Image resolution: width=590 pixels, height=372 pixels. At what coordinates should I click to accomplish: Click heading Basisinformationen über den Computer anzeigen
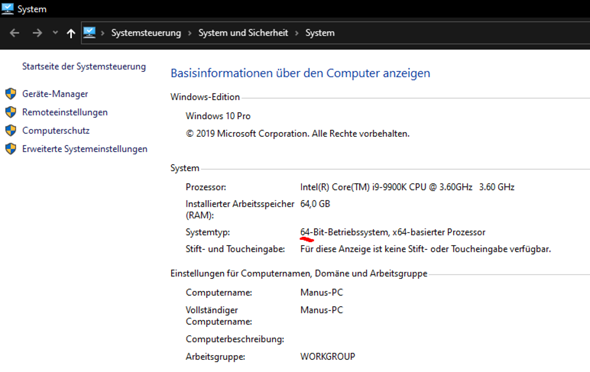pyautogui.click(x=300, y=73)
